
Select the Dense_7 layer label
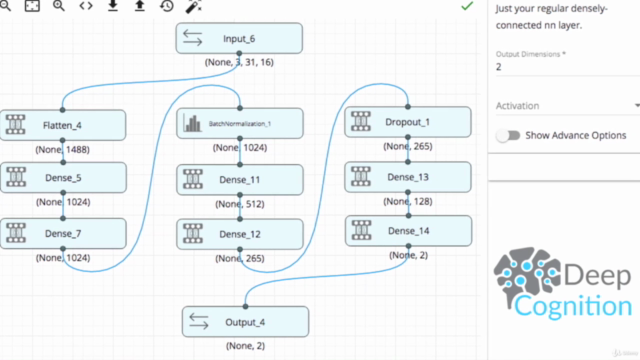(x=63, y=234)
